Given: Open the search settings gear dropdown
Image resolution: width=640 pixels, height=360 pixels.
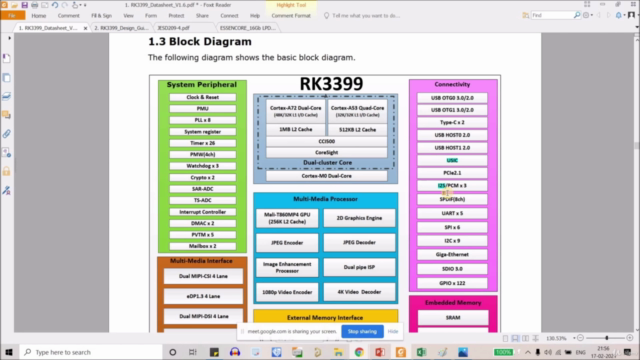Looking at the screenshot, I should click(x=588, y=15).
